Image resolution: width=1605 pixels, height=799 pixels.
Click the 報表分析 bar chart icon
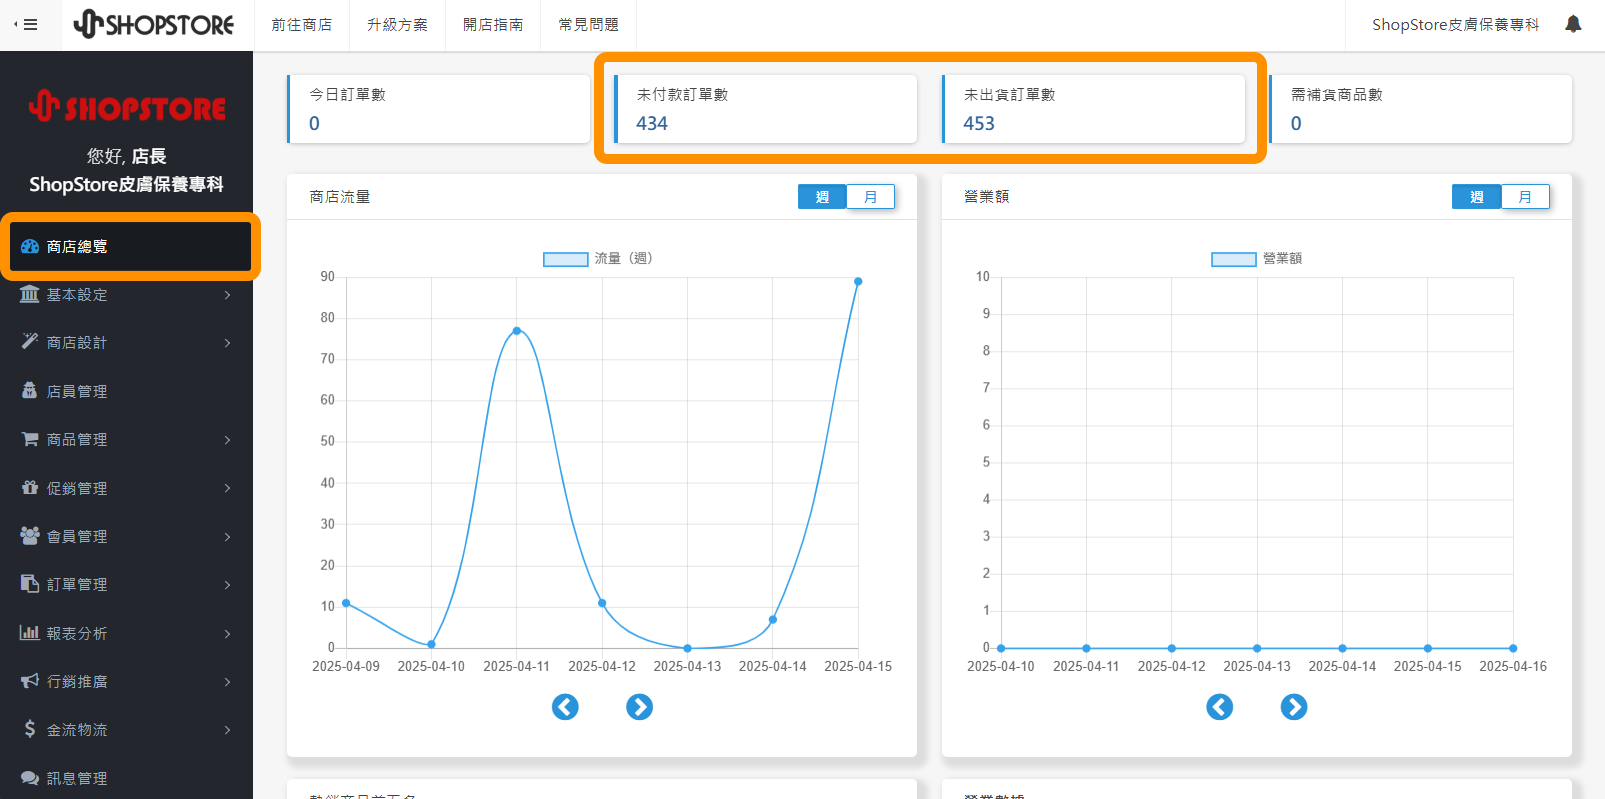pos(30,633)
